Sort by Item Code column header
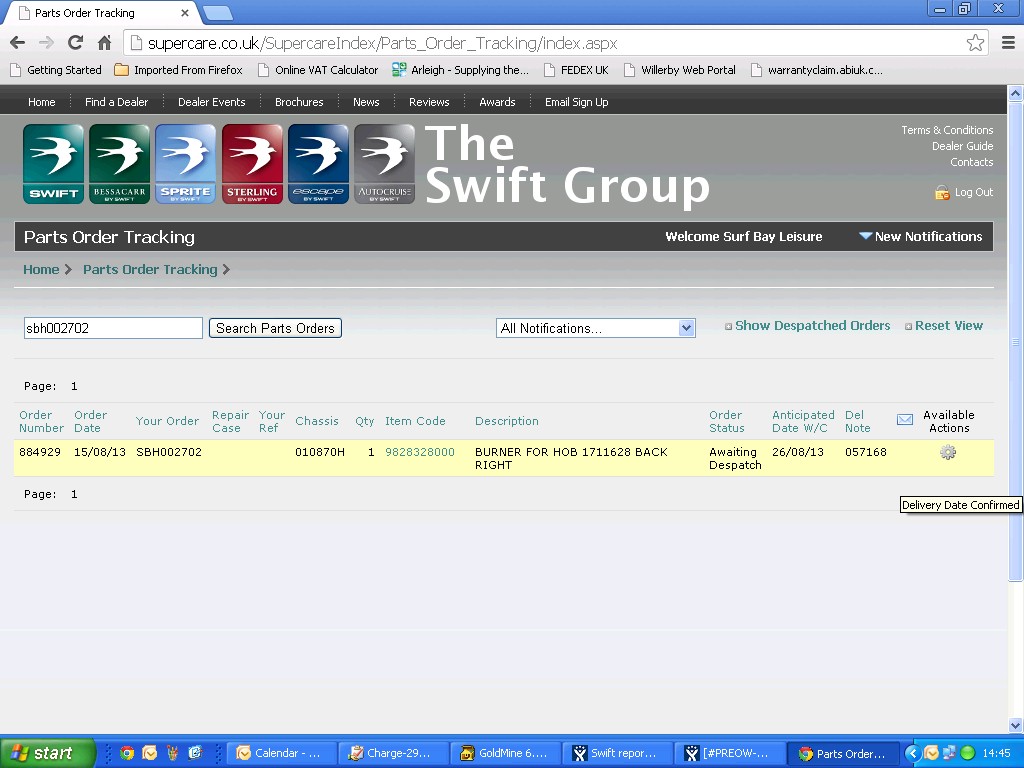Screen dimensions: 1024x768 [415, 421]
